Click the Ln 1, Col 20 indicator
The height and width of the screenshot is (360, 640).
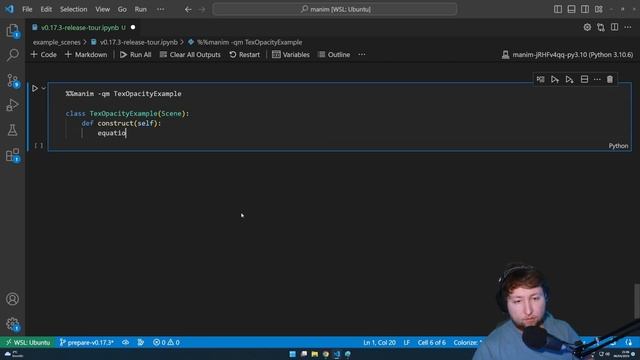pos(379,342)
